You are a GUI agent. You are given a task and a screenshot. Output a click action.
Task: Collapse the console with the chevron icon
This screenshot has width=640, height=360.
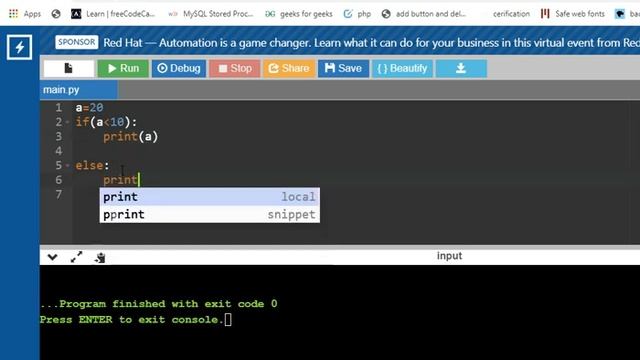(52, 257)
